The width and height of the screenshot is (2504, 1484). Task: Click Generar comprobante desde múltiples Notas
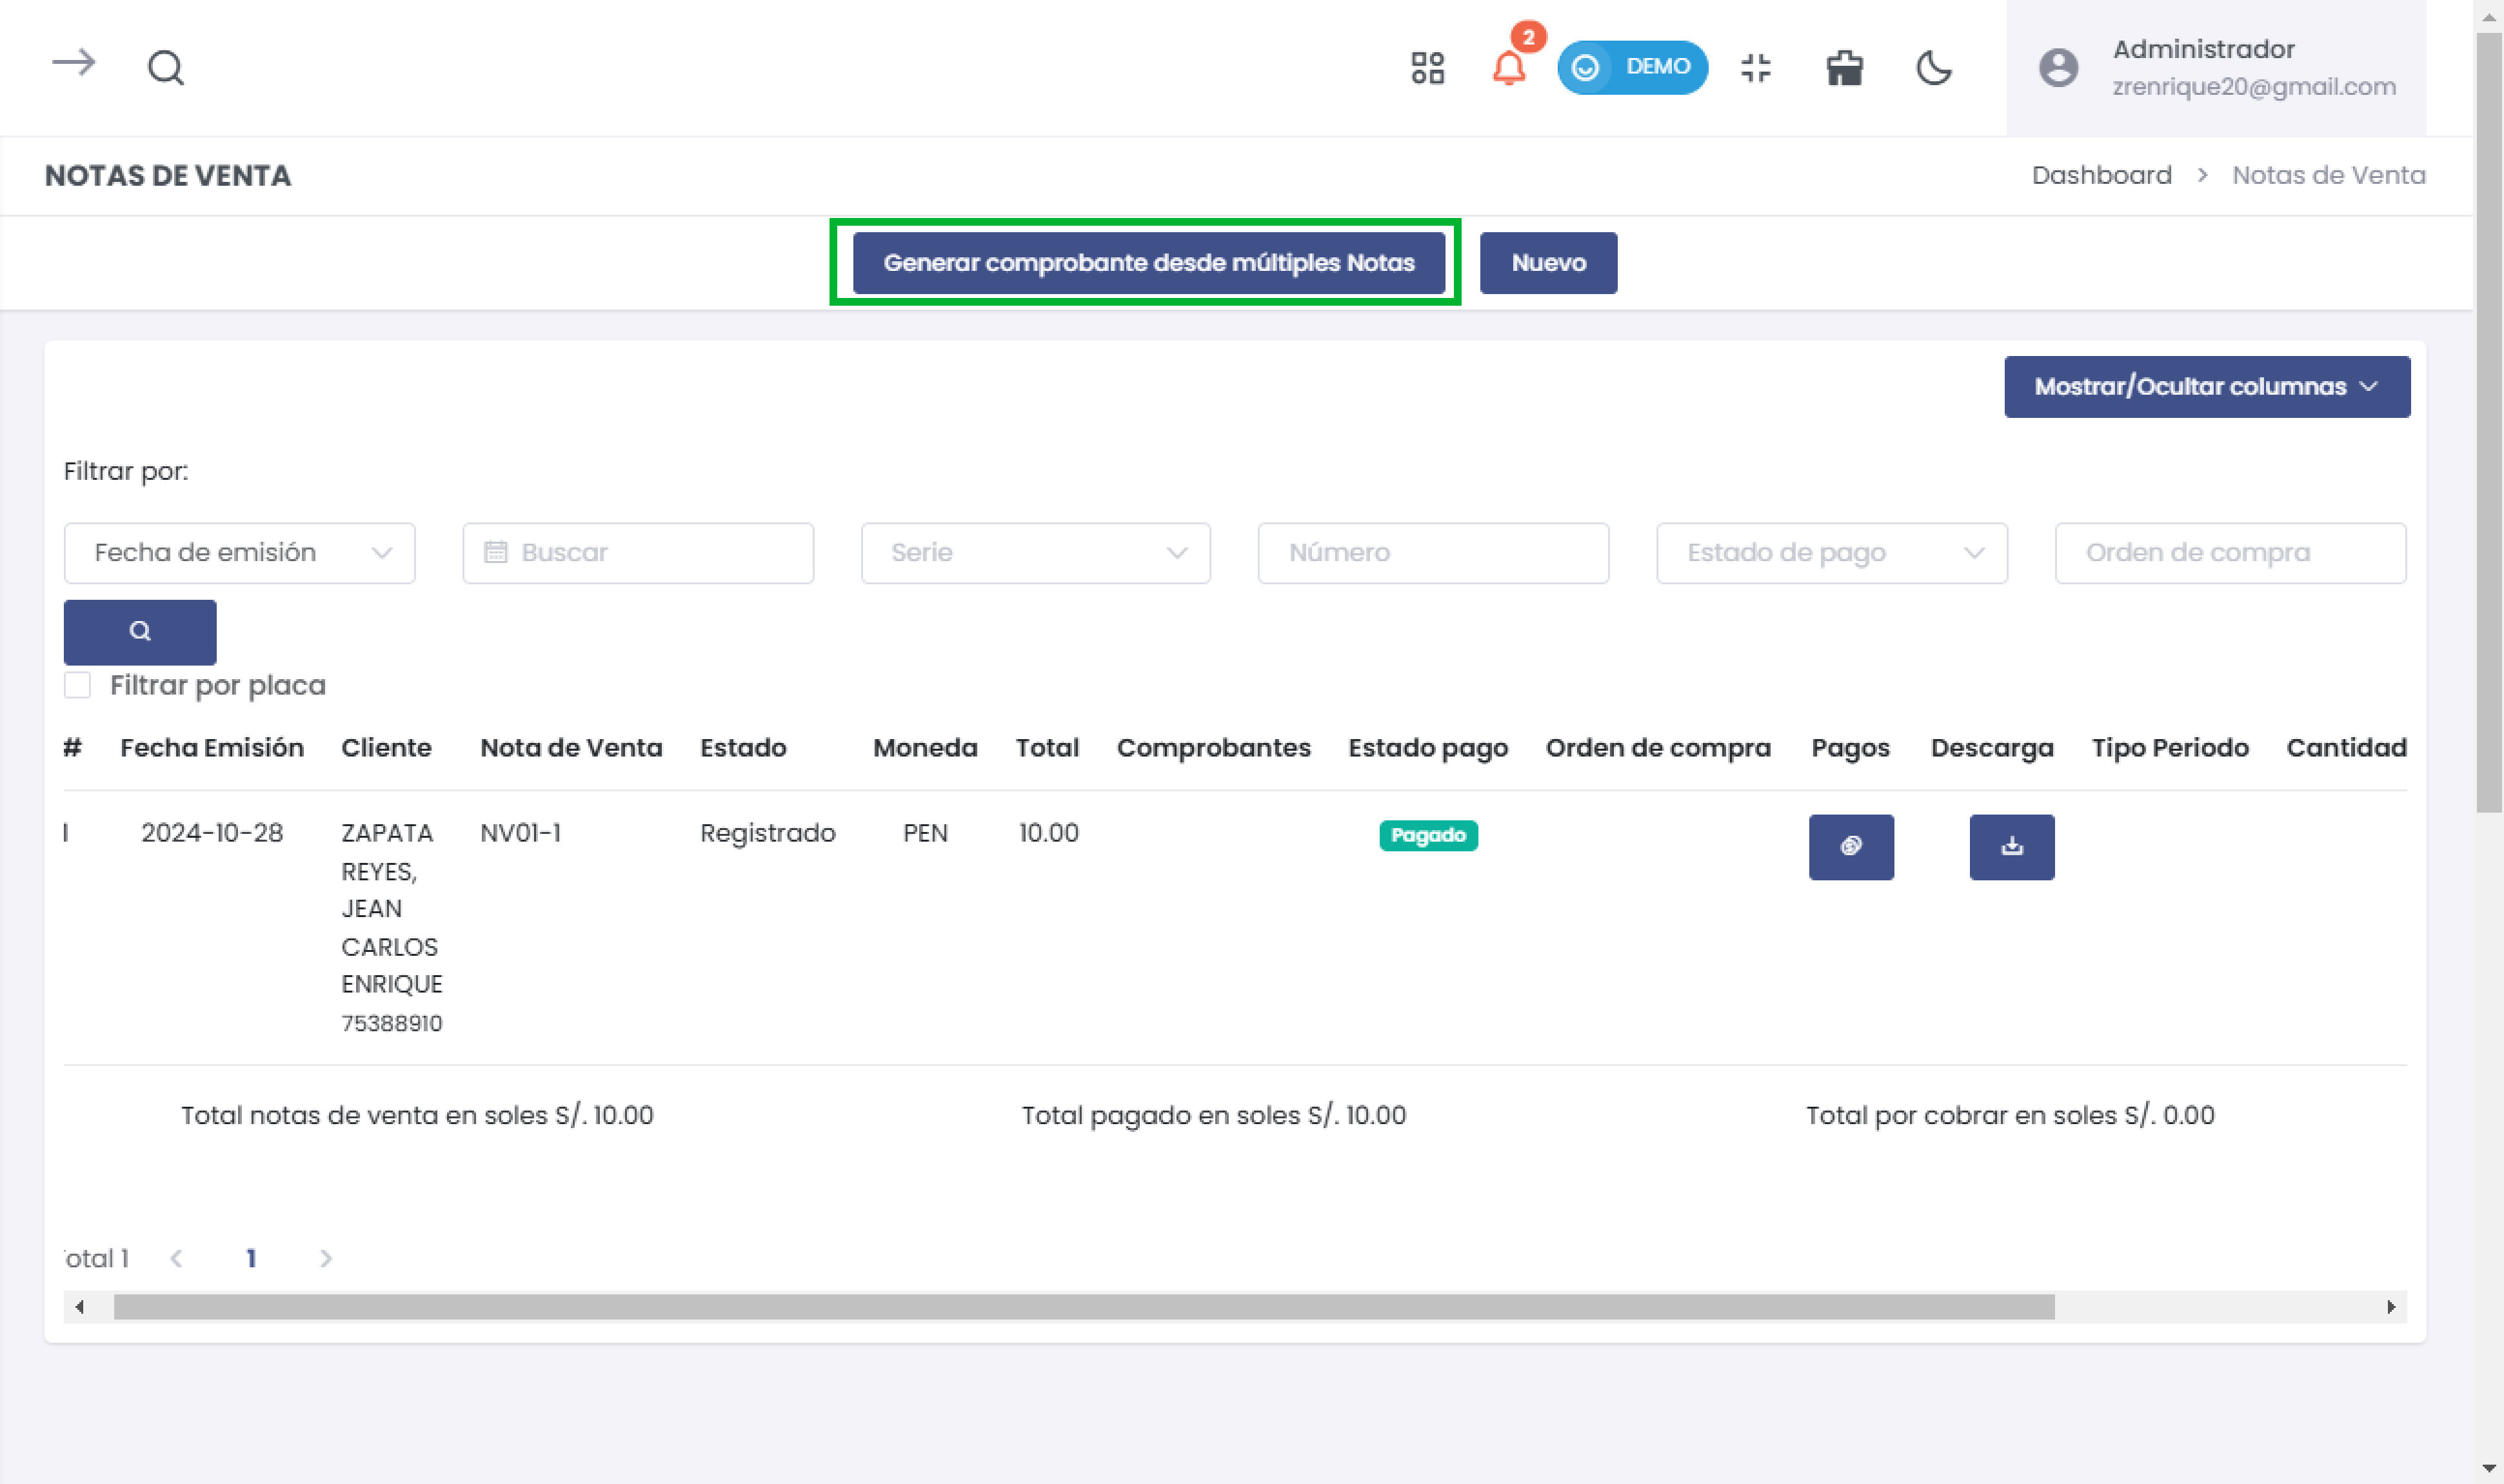1148,263
